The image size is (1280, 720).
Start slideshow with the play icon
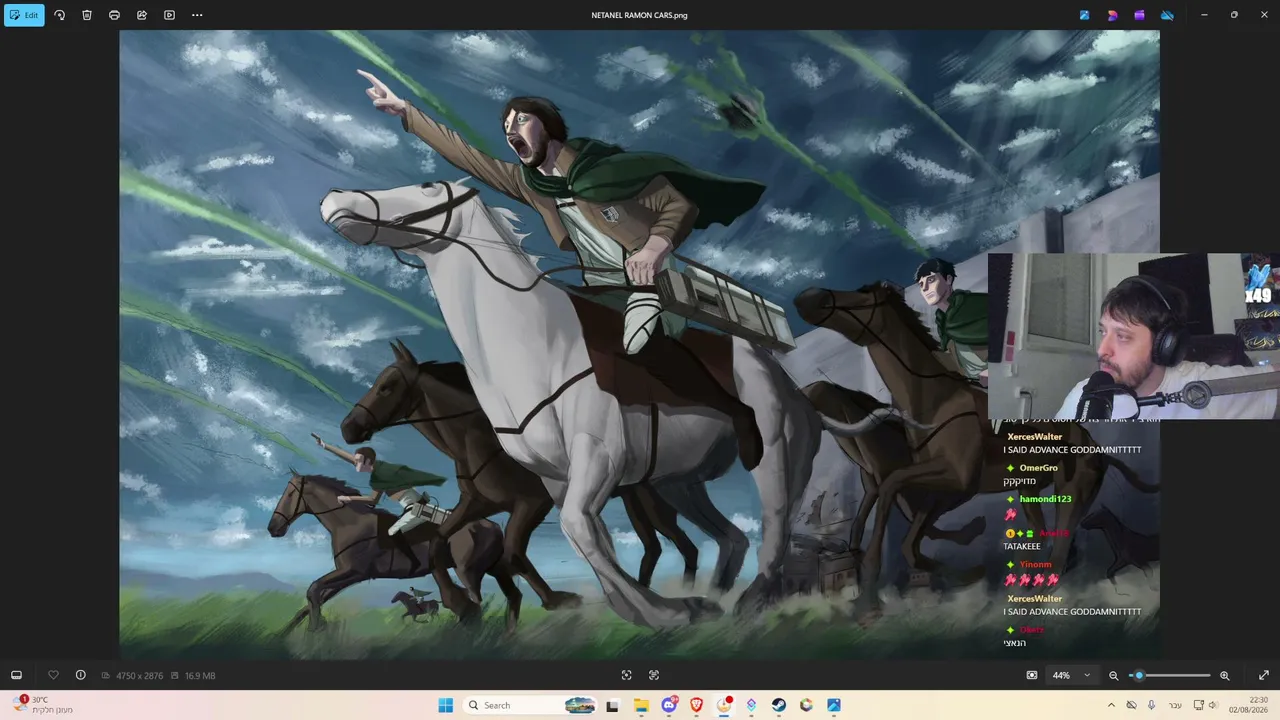(169, 15)
